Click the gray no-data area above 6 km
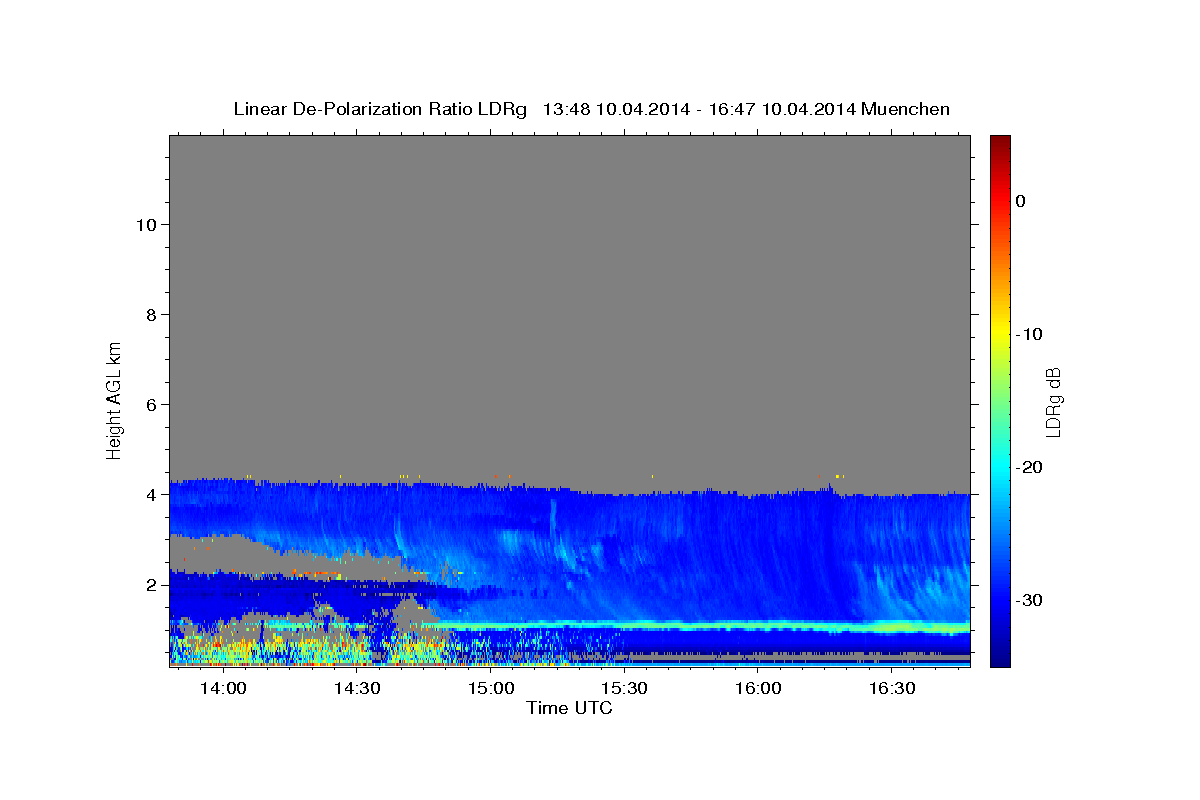The width and height of the screenshot is (1200, 800). (x=570, y=270)
